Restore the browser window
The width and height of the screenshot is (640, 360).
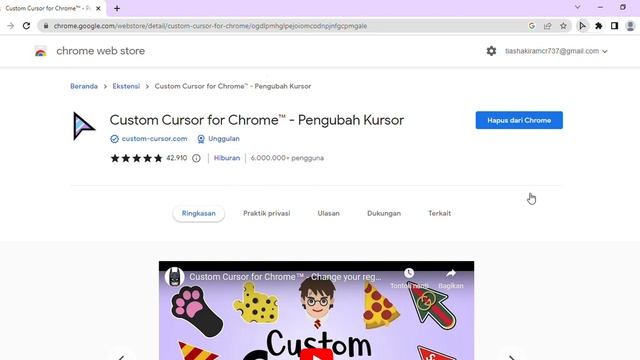tap(622, 7)
